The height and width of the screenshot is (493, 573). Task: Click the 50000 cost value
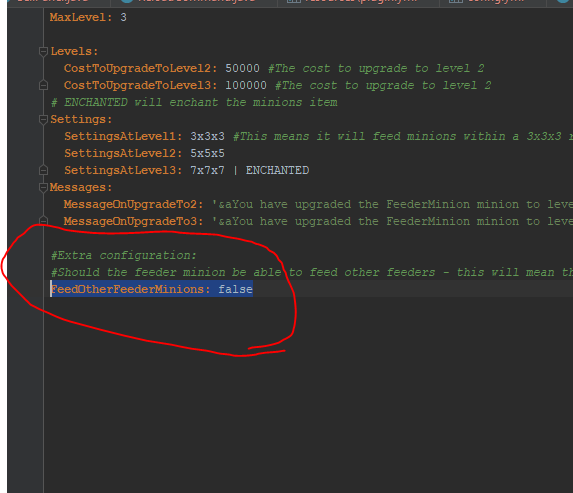tap(243, 68)
